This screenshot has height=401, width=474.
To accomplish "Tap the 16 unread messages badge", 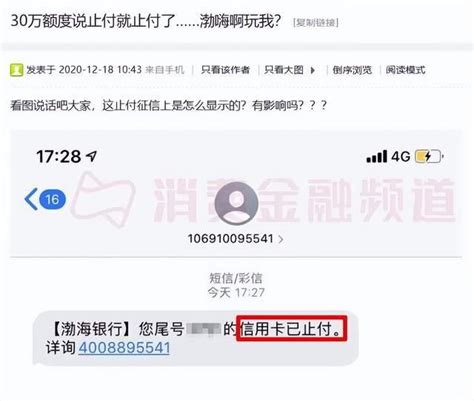I will [52, 199].
